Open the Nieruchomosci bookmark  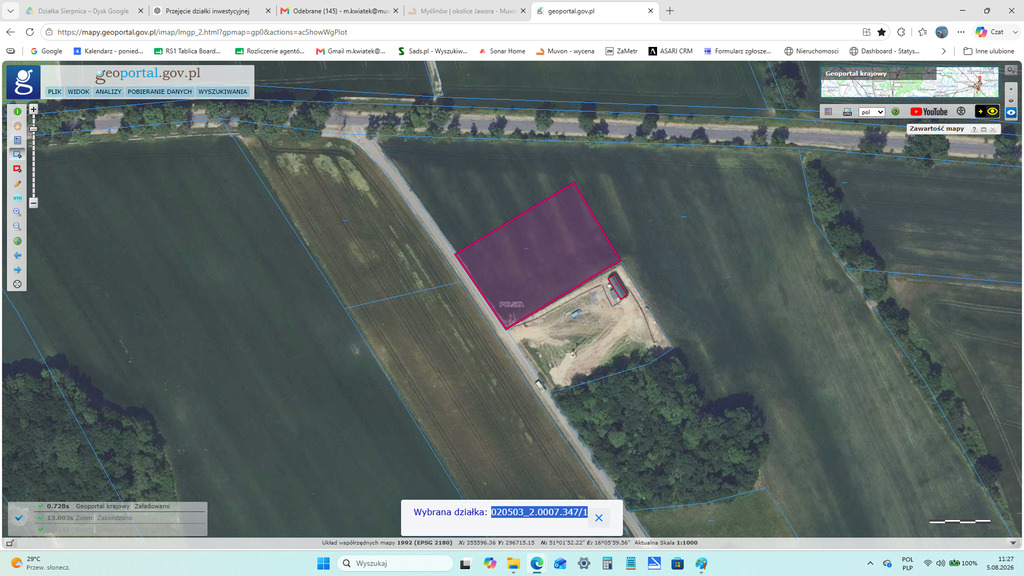point(811,51)
